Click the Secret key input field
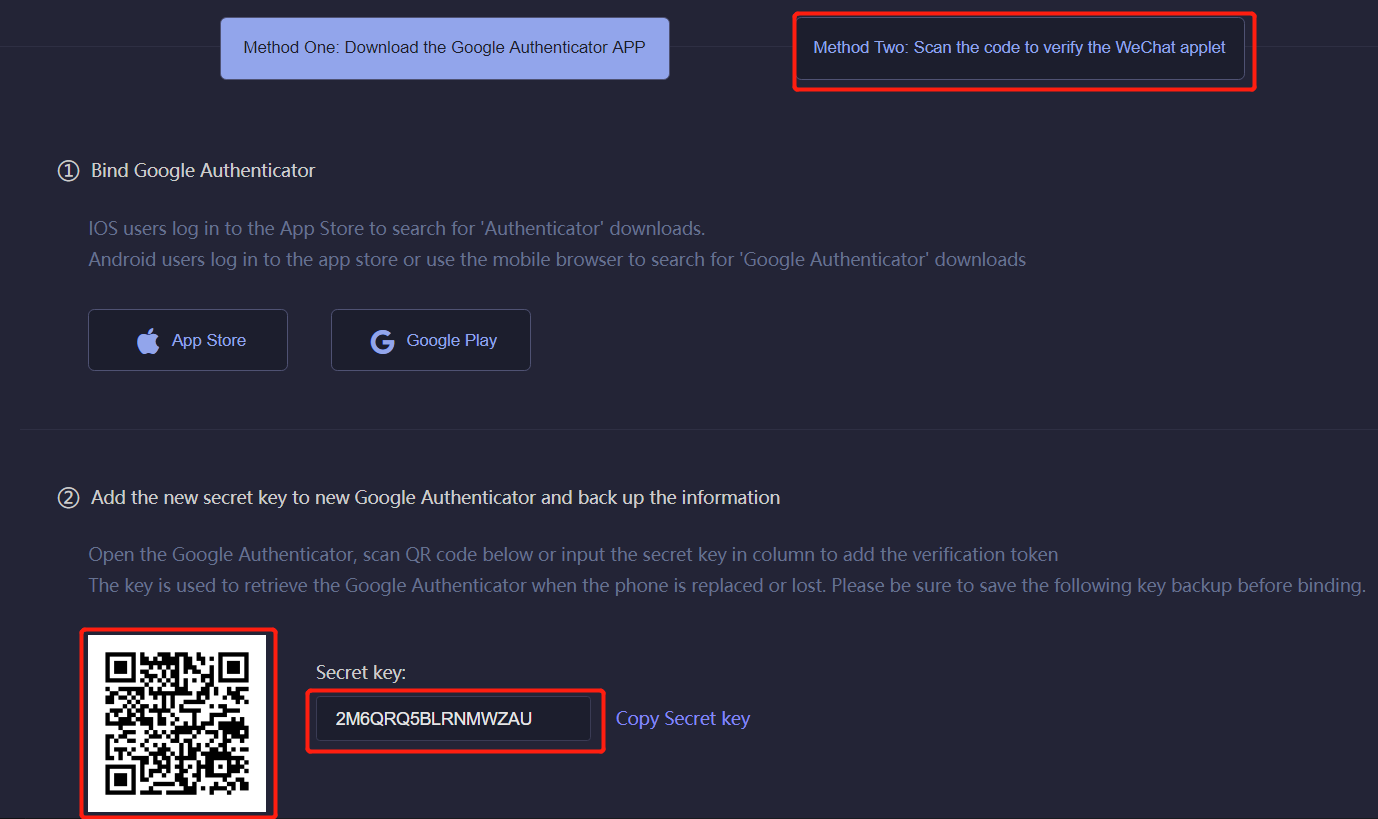1378x819 pixels. 453,719
